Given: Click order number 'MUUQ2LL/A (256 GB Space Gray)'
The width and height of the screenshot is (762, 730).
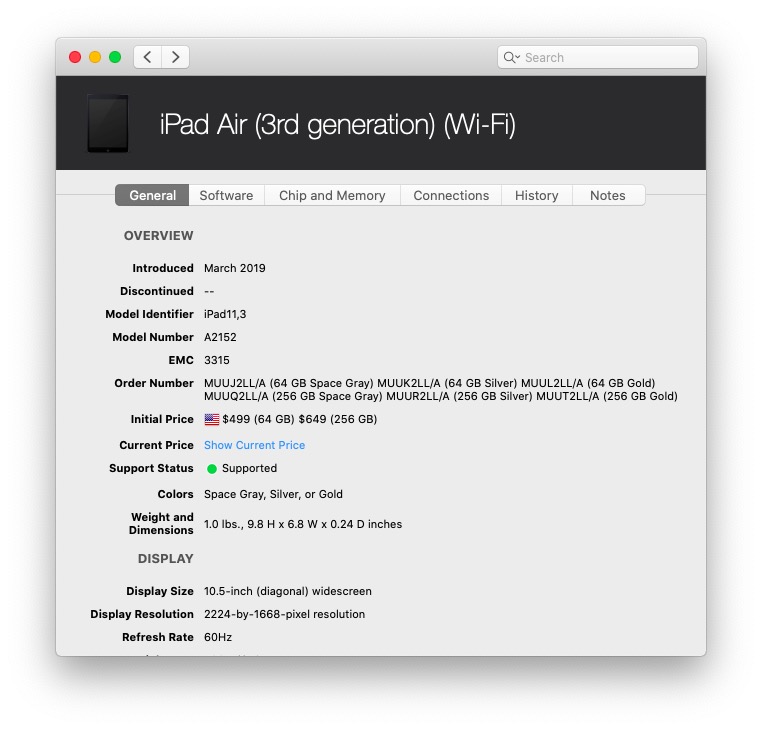Looking at the screenshot, I should pyautogui.click(x=293, y=396).
